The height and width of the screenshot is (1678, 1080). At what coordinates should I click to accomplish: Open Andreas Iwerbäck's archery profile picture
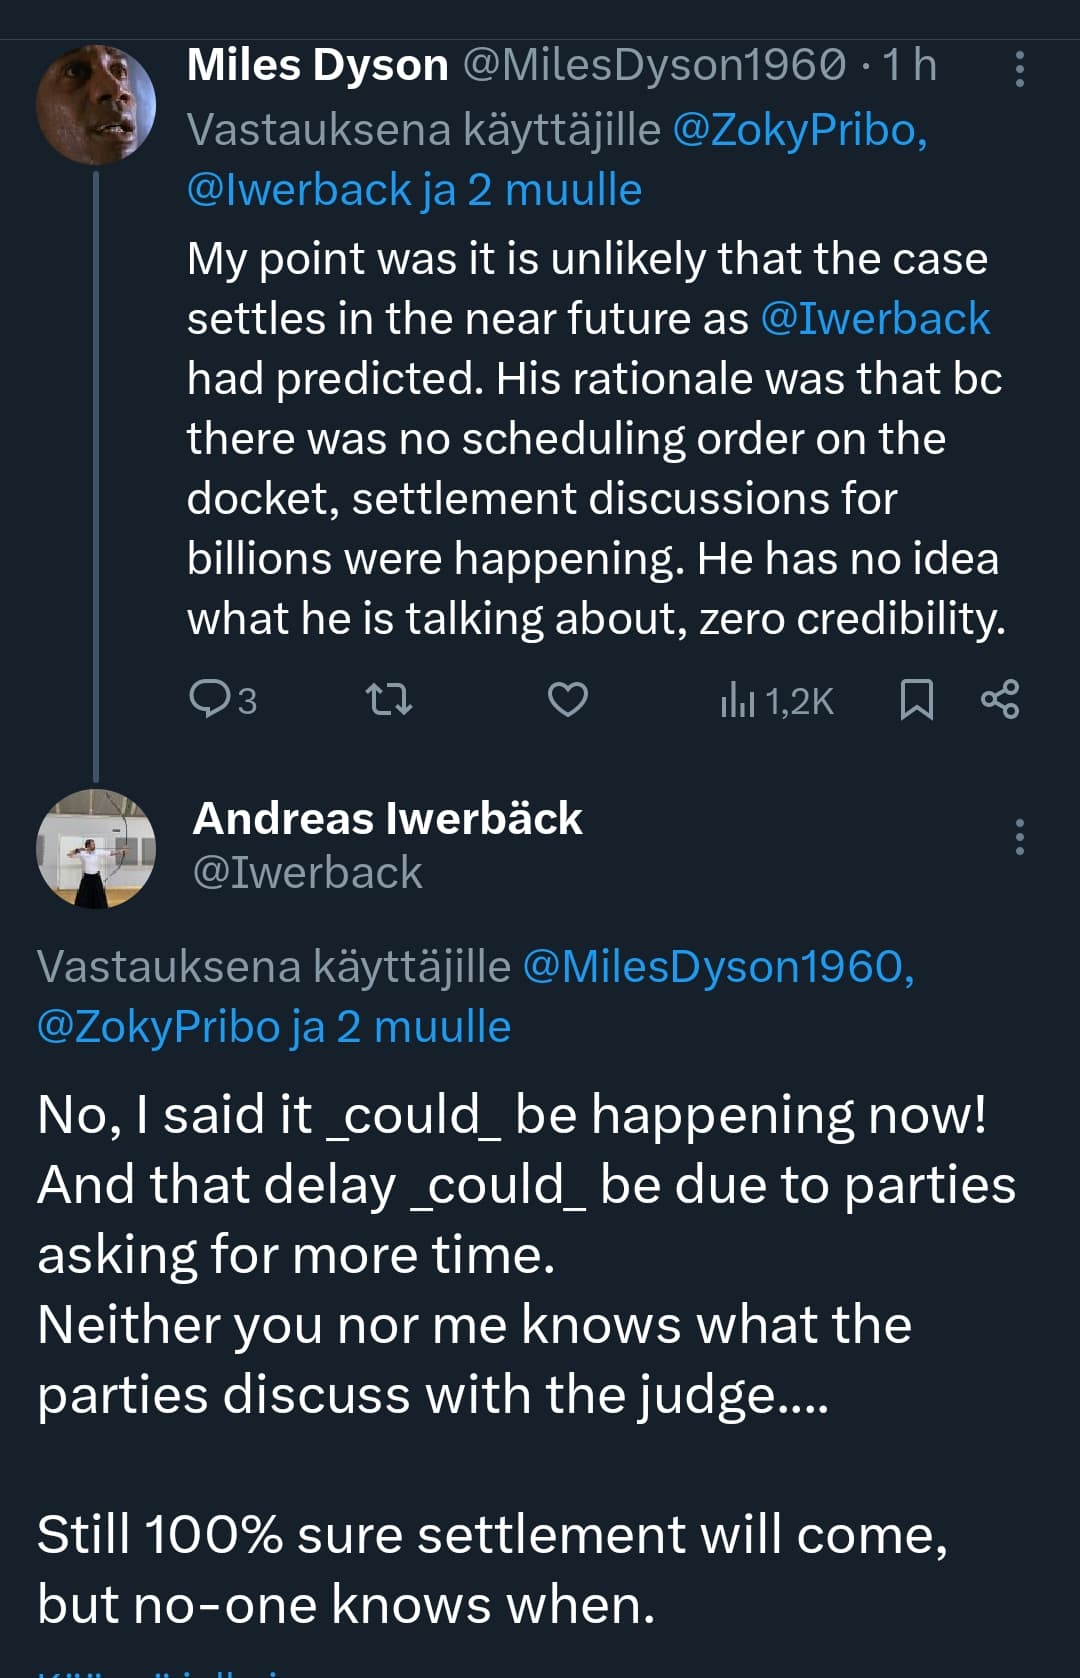click(x=96, y=848)
